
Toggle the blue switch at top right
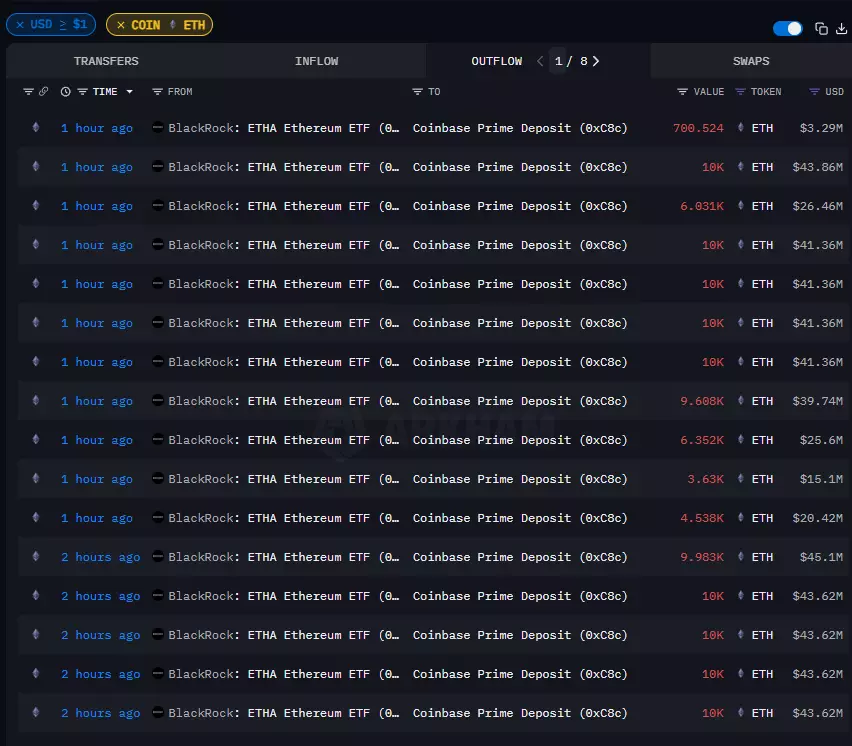coord(788,28)
